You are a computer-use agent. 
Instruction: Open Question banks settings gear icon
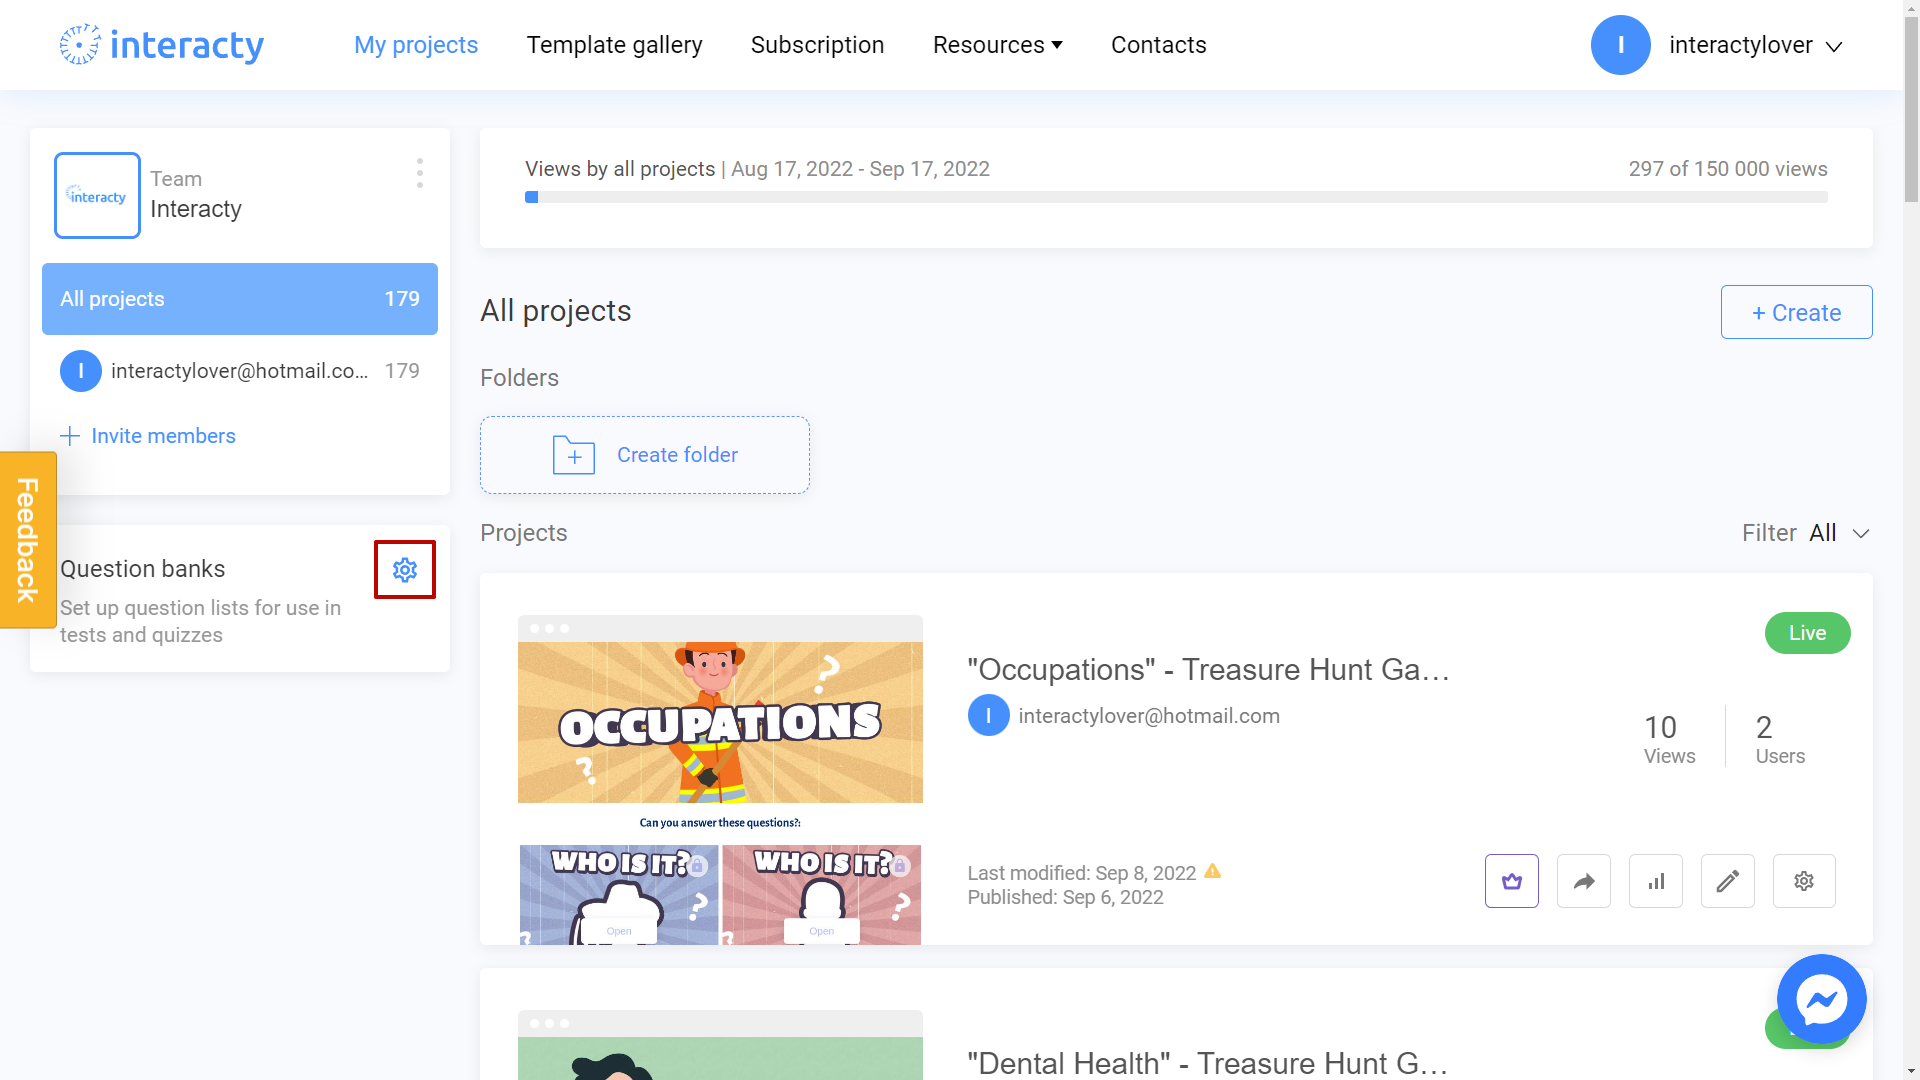click(x=405, y=568)
